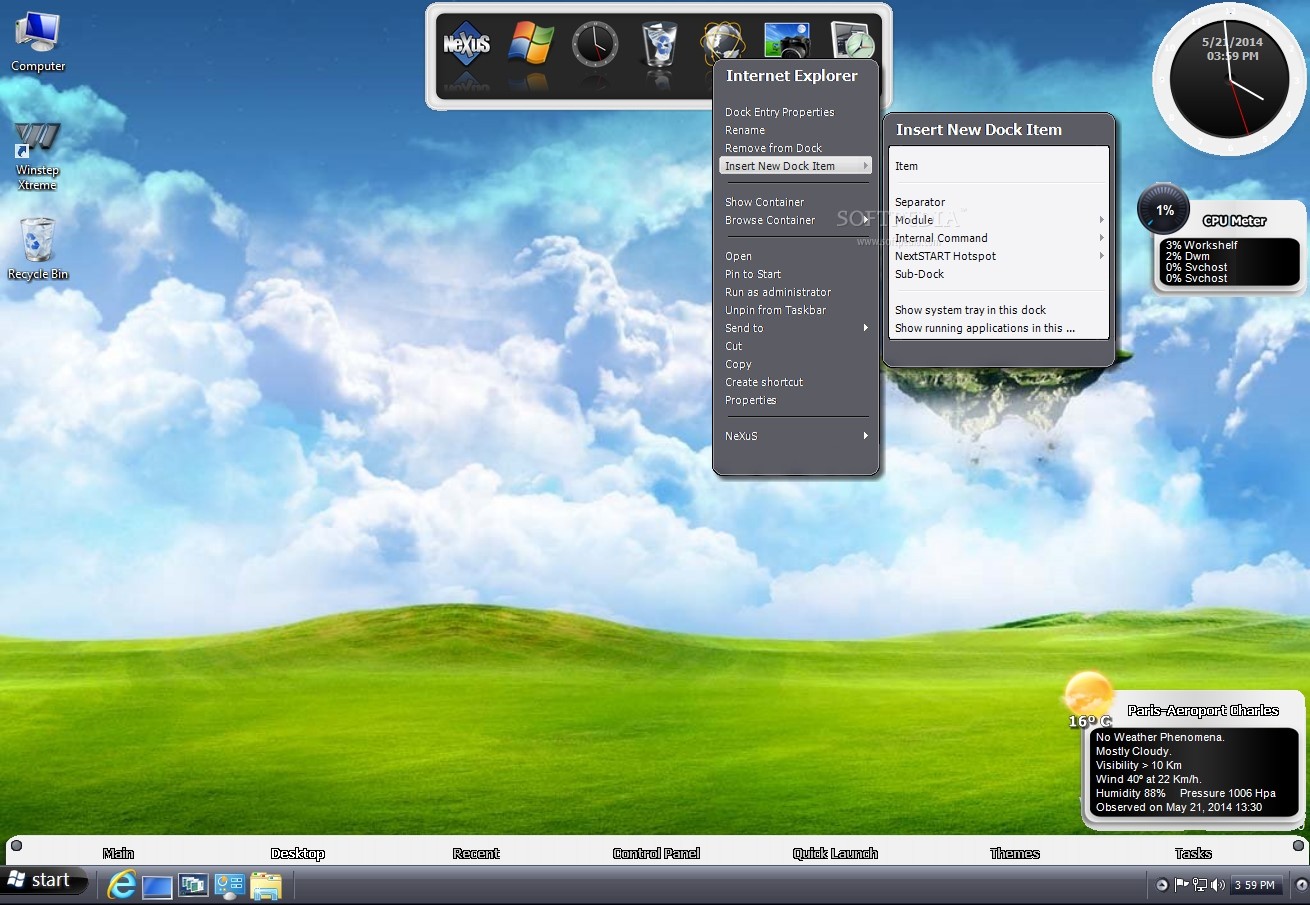This screenshot has width=1310, height=905.
Task: Click the flag notification tray icon
Action: [x=1181, y=885]
